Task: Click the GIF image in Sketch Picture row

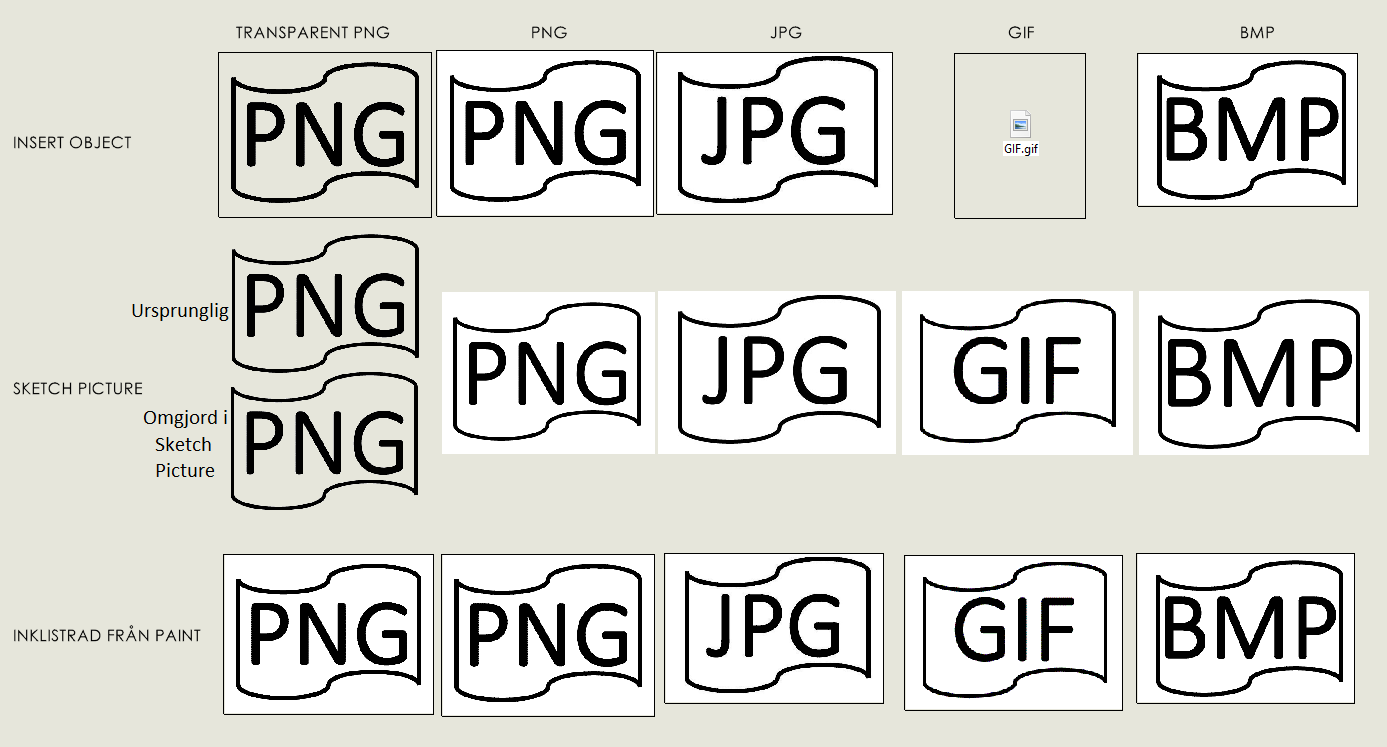Action: (x=1017, y=373)
